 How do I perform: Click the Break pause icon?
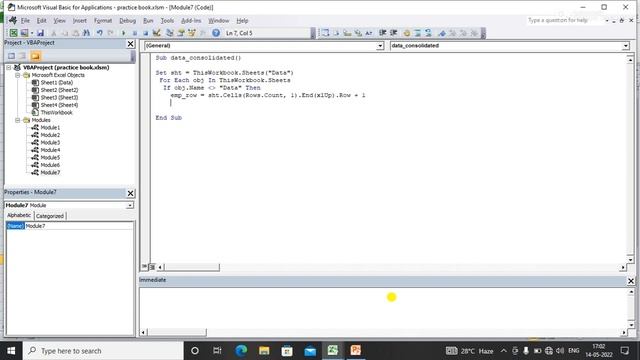(x=135, y=33)
